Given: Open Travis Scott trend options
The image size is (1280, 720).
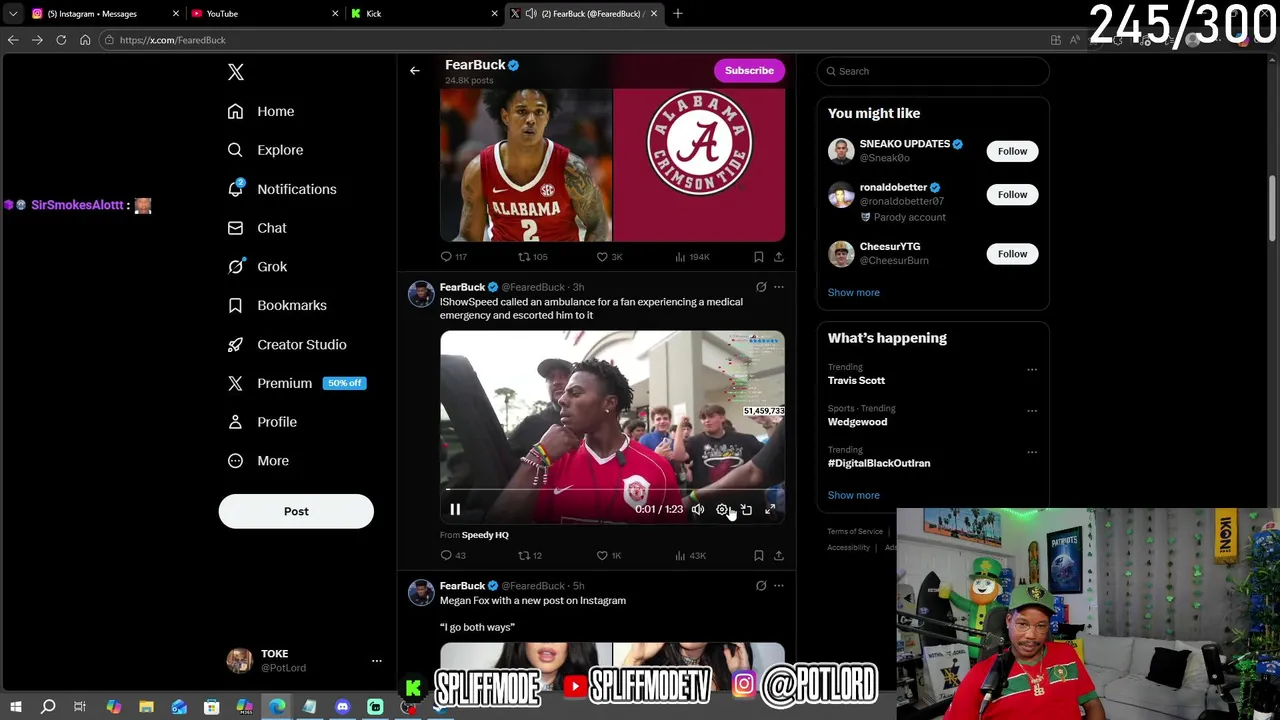Looking at the screenshot, I should pyautogui.click(x=1032, y=370).
